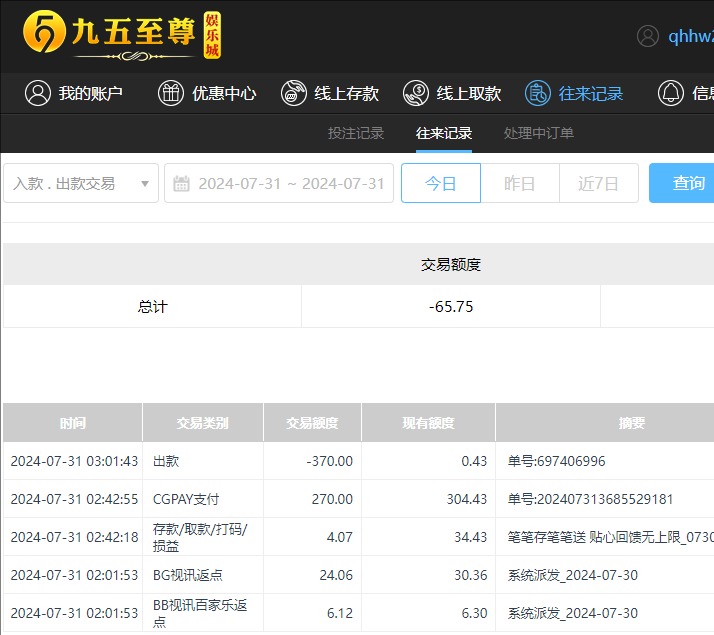Select the 今日 date filter
The image size is (714, 635).
click(440, 184)
